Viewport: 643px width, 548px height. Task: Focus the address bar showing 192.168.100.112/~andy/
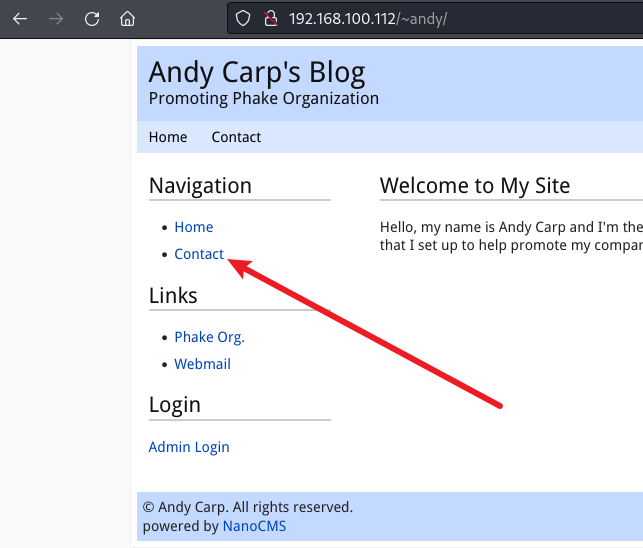pyautogui.click(x=400, y=19)
